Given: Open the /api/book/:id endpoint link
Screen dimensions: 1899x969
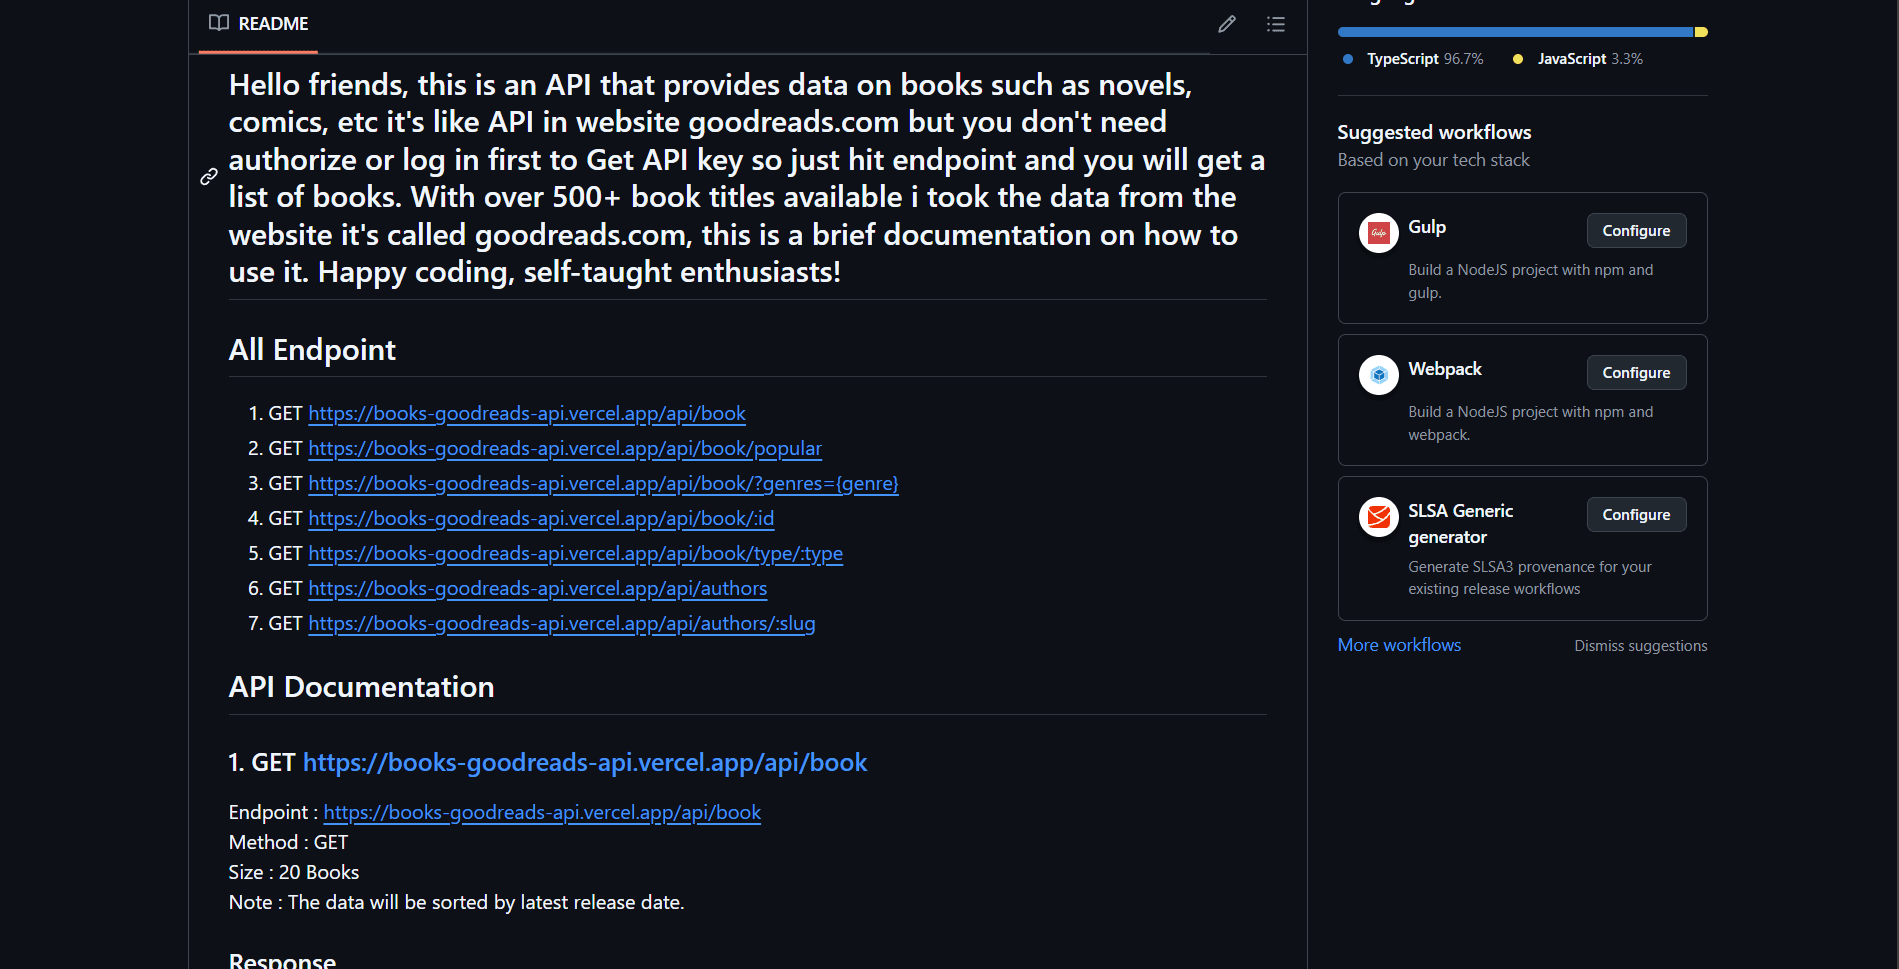Looking at the screenshot, I should [x=541, y=519].
